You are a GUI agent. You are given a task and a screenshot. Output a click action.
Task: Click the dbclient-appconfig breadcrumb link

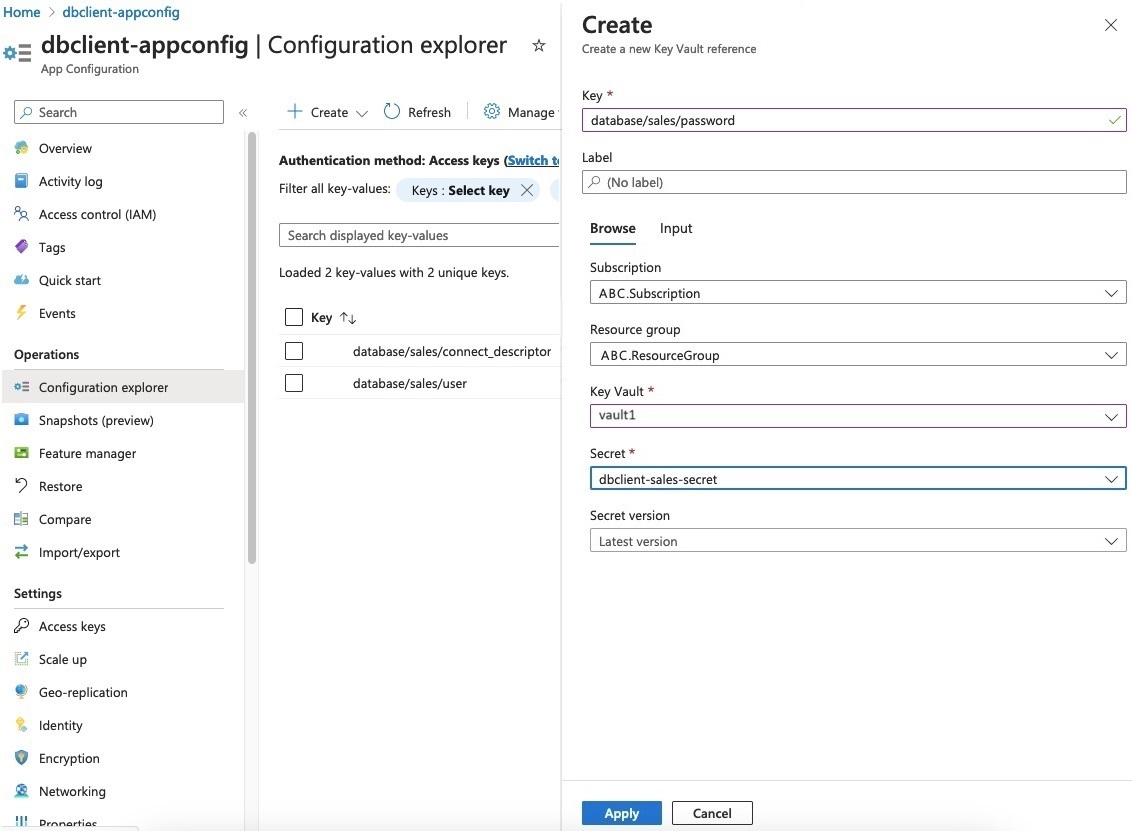[121, 12]
